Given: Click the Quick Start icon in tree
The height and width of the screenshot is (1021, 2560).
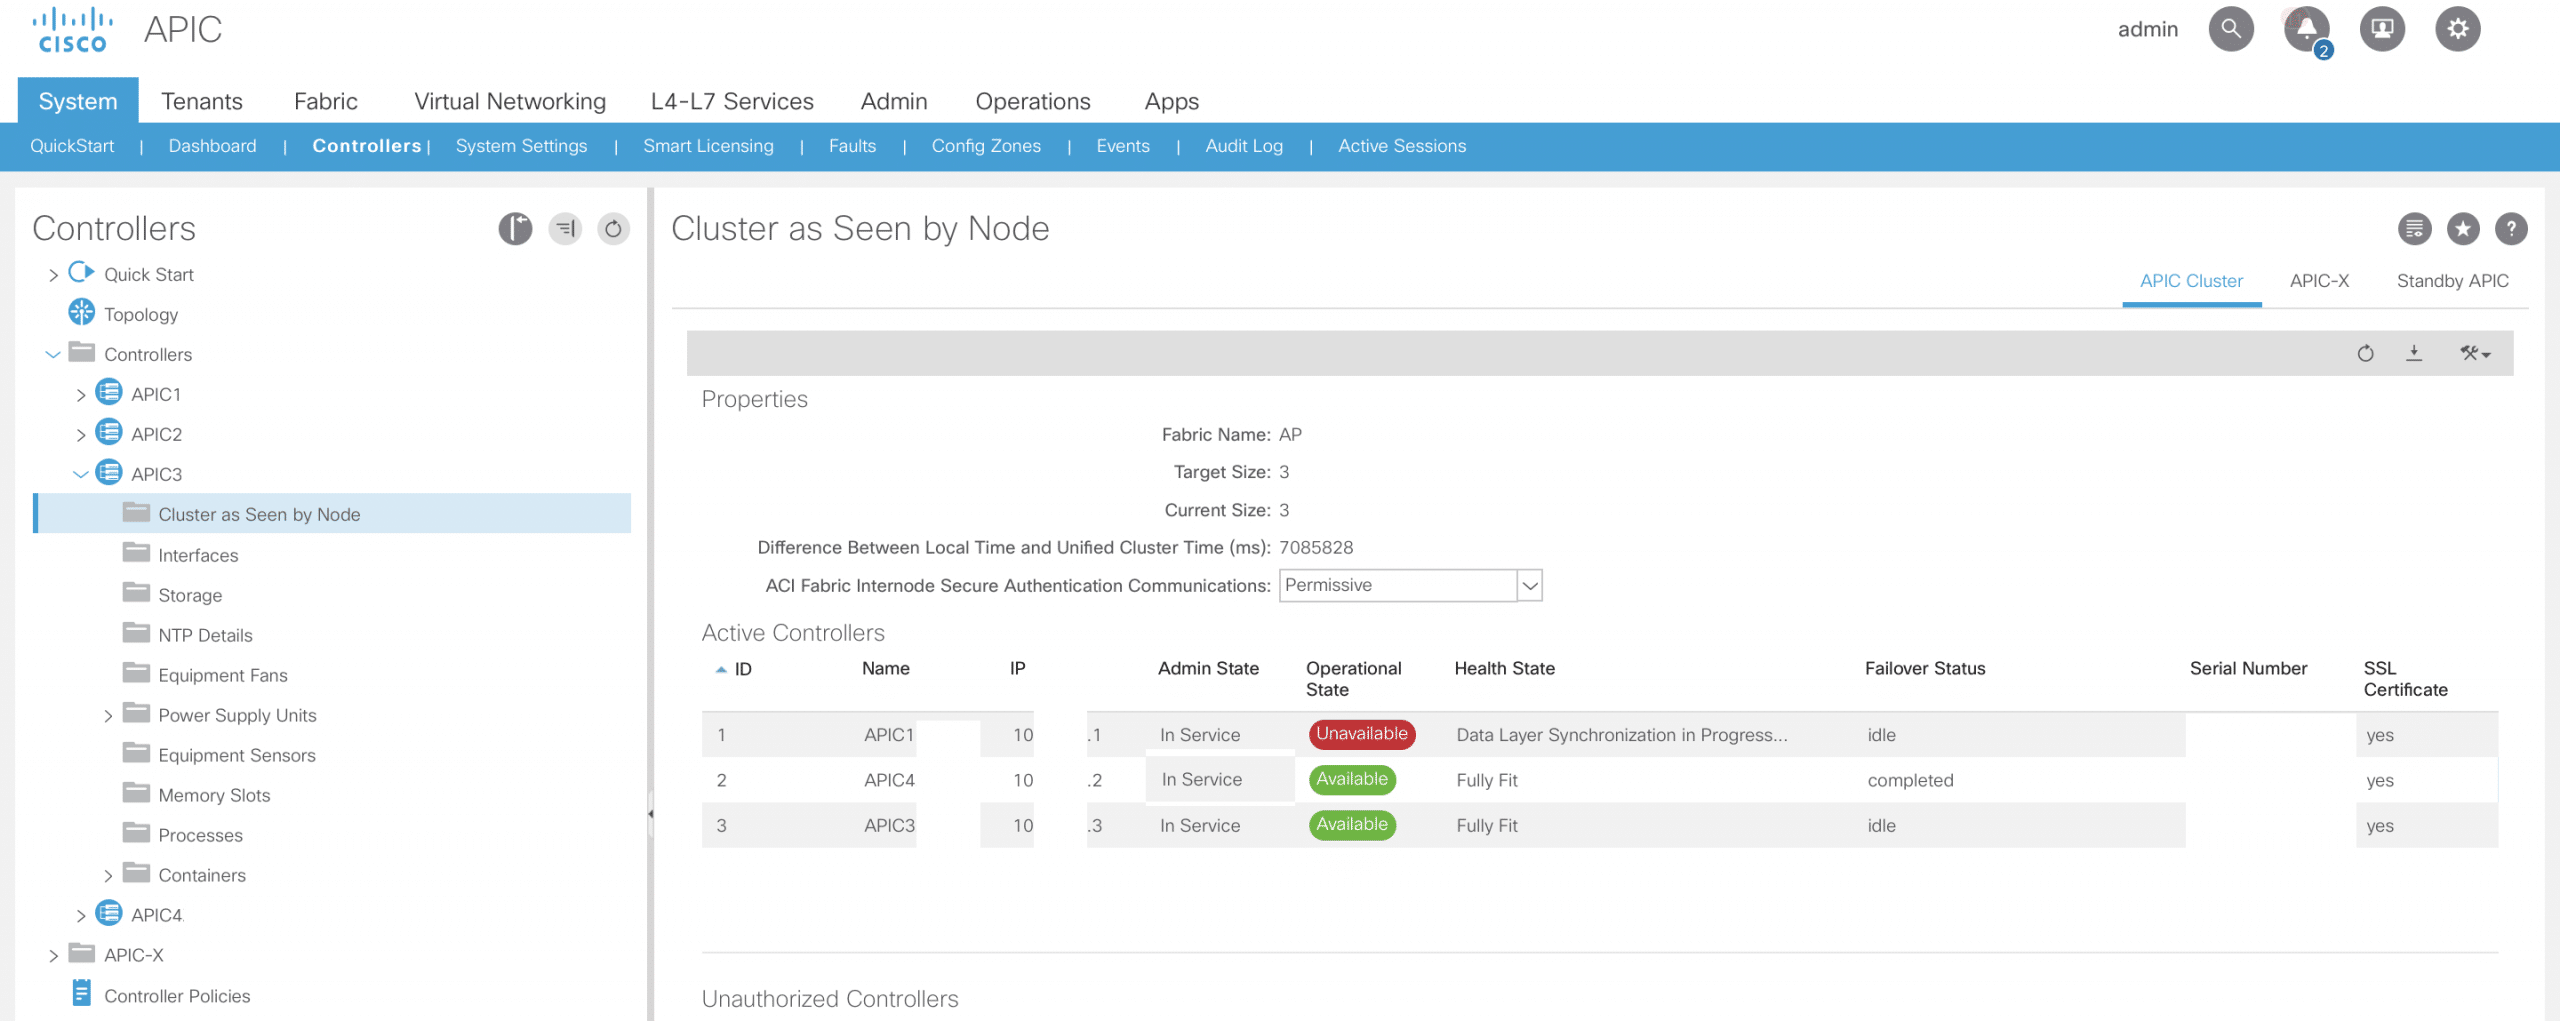Looking at the screenshot, I should (x=81, y=273).
